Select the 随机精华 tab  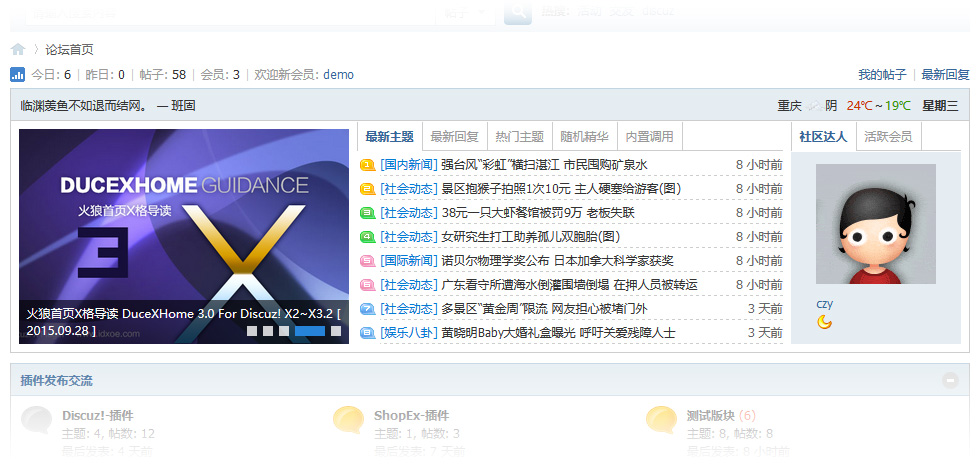(x=584, y=137)
